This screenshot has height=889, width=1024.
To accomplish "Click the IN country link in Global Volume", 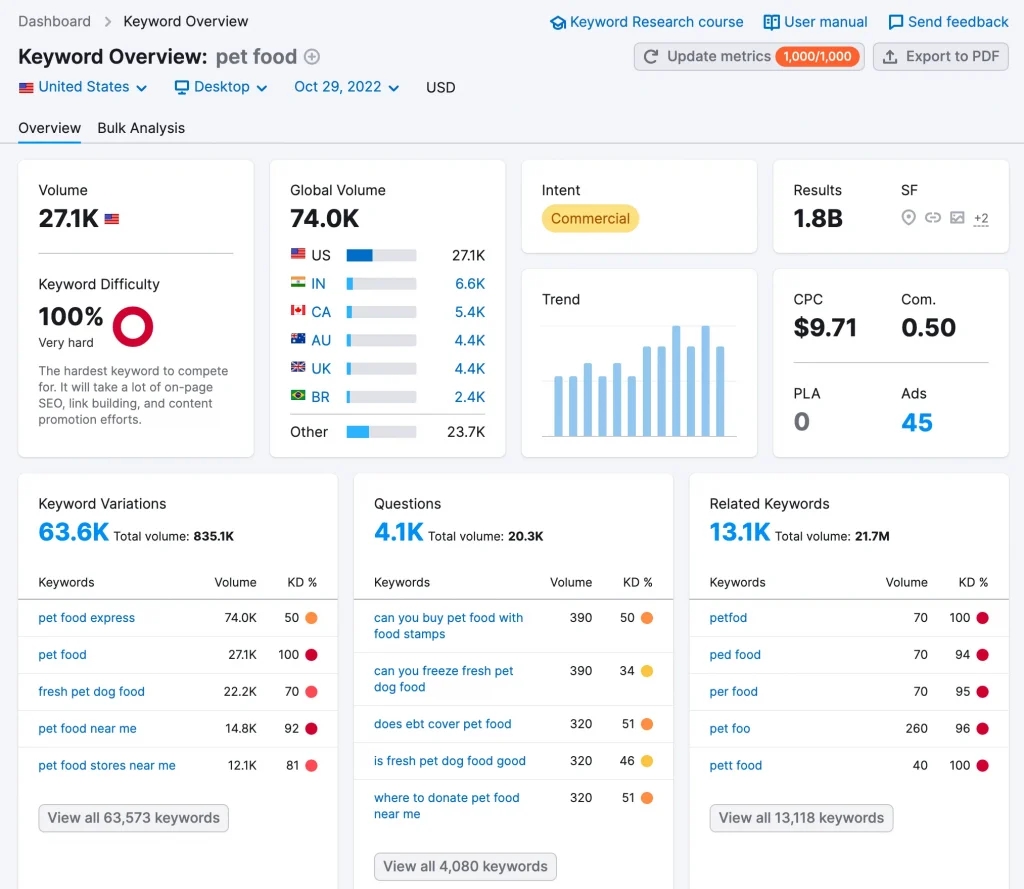I will tap(318, 284).
